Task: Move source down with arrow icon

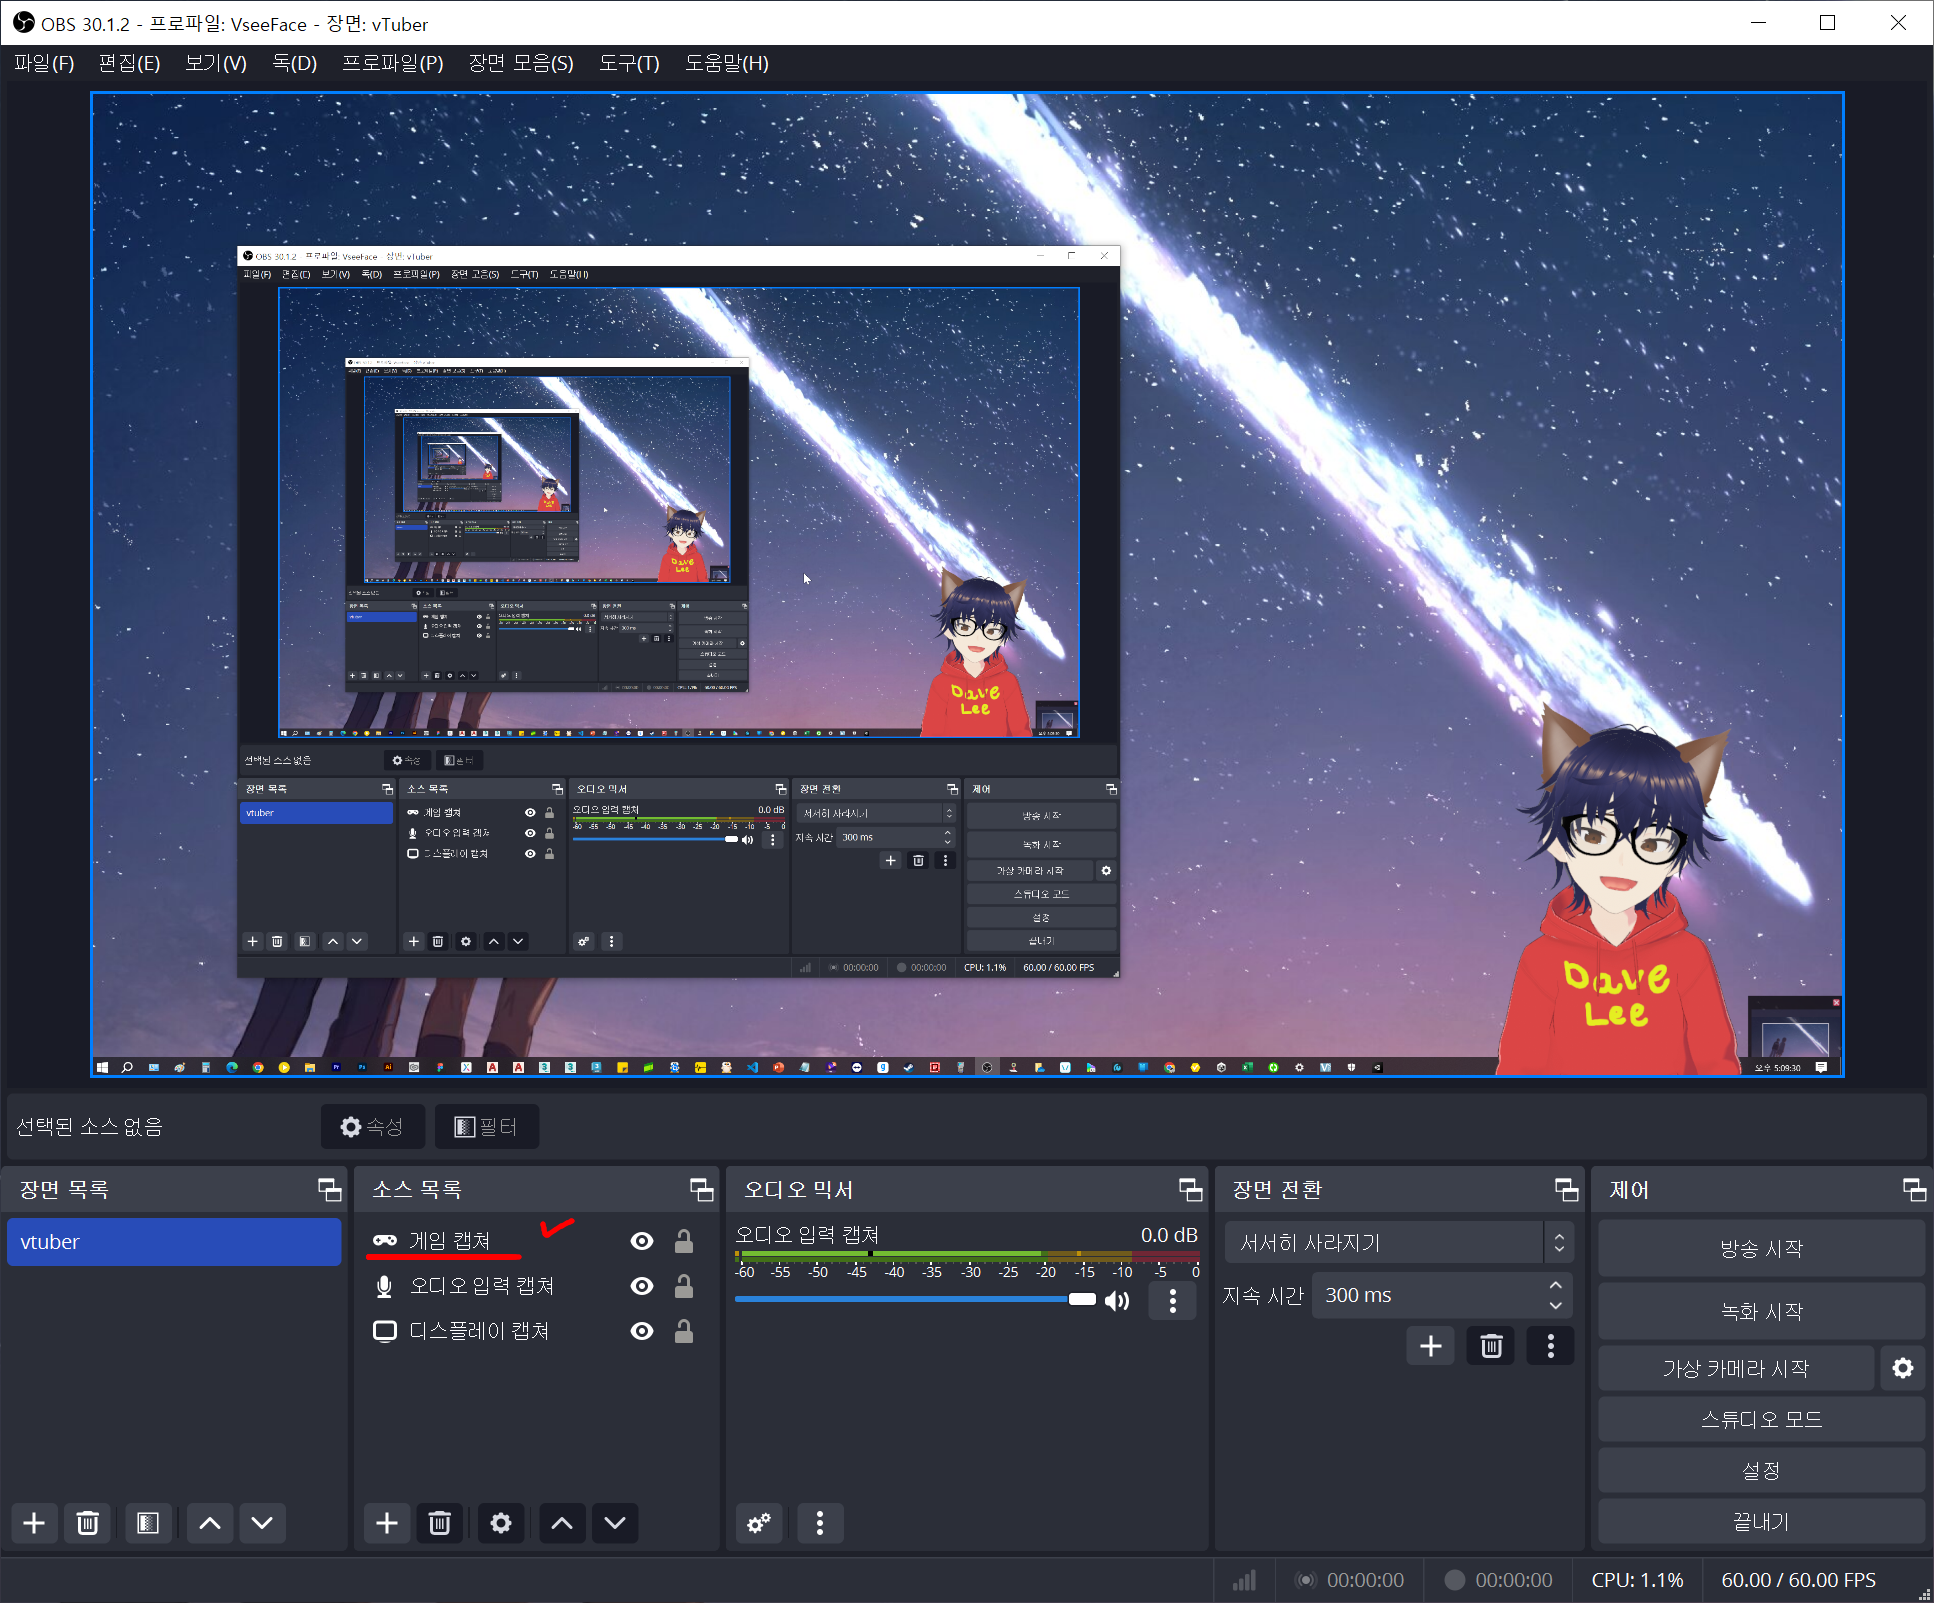Action: click(615, 1523)
